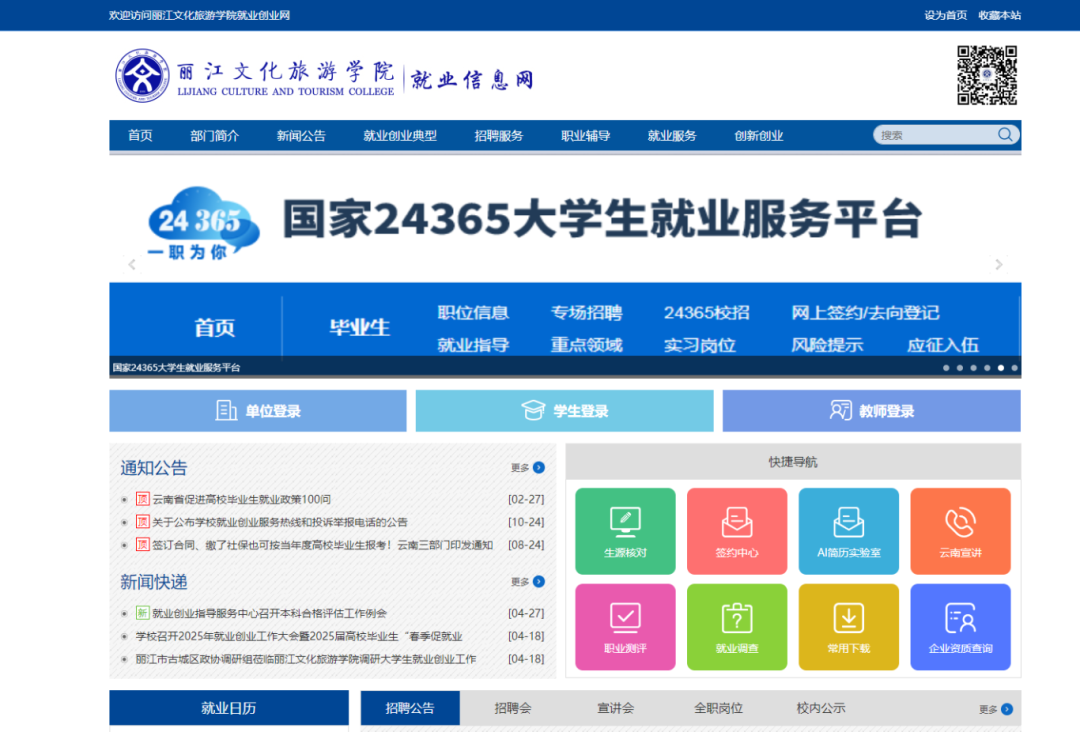Click the search magnifier icon

1005,134
